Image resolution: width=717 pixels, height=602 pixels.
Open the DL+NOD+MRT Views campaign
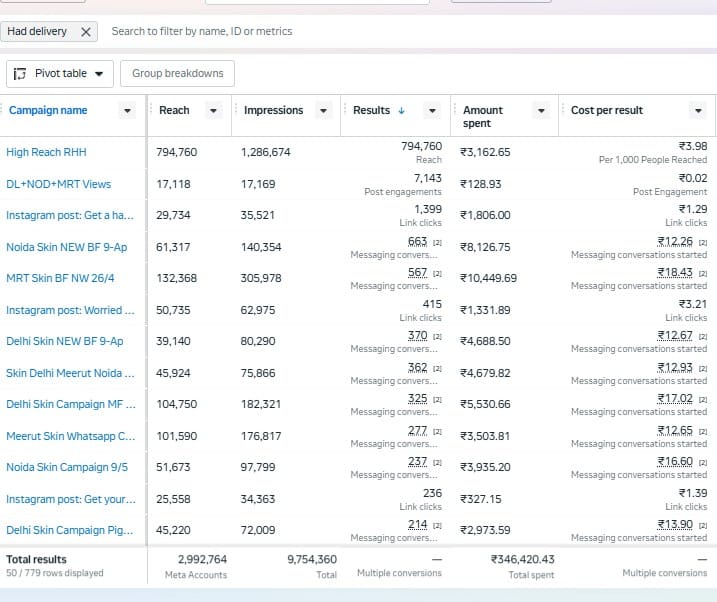pos(59,184)
